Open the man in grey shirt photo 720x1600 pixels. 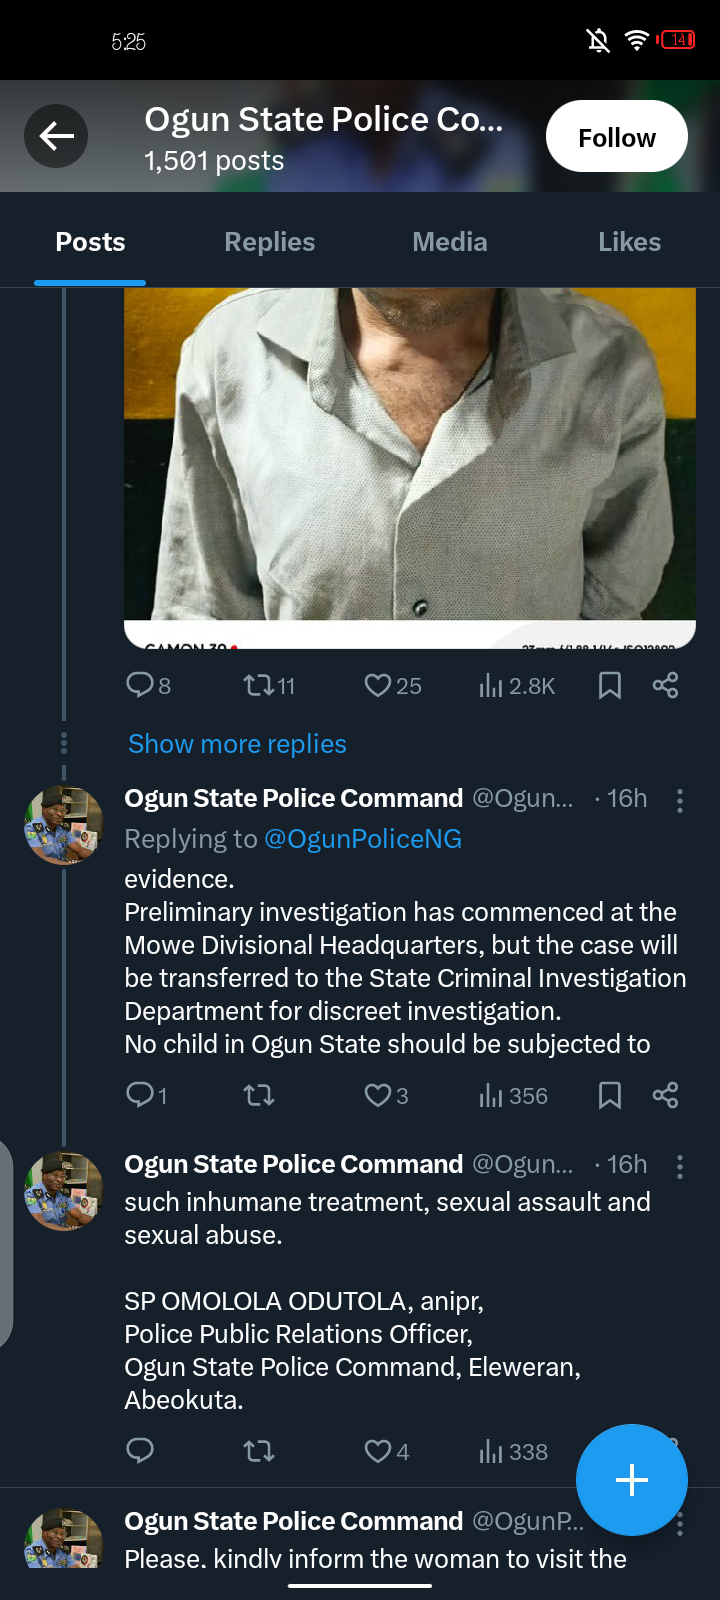pos(410,468)
